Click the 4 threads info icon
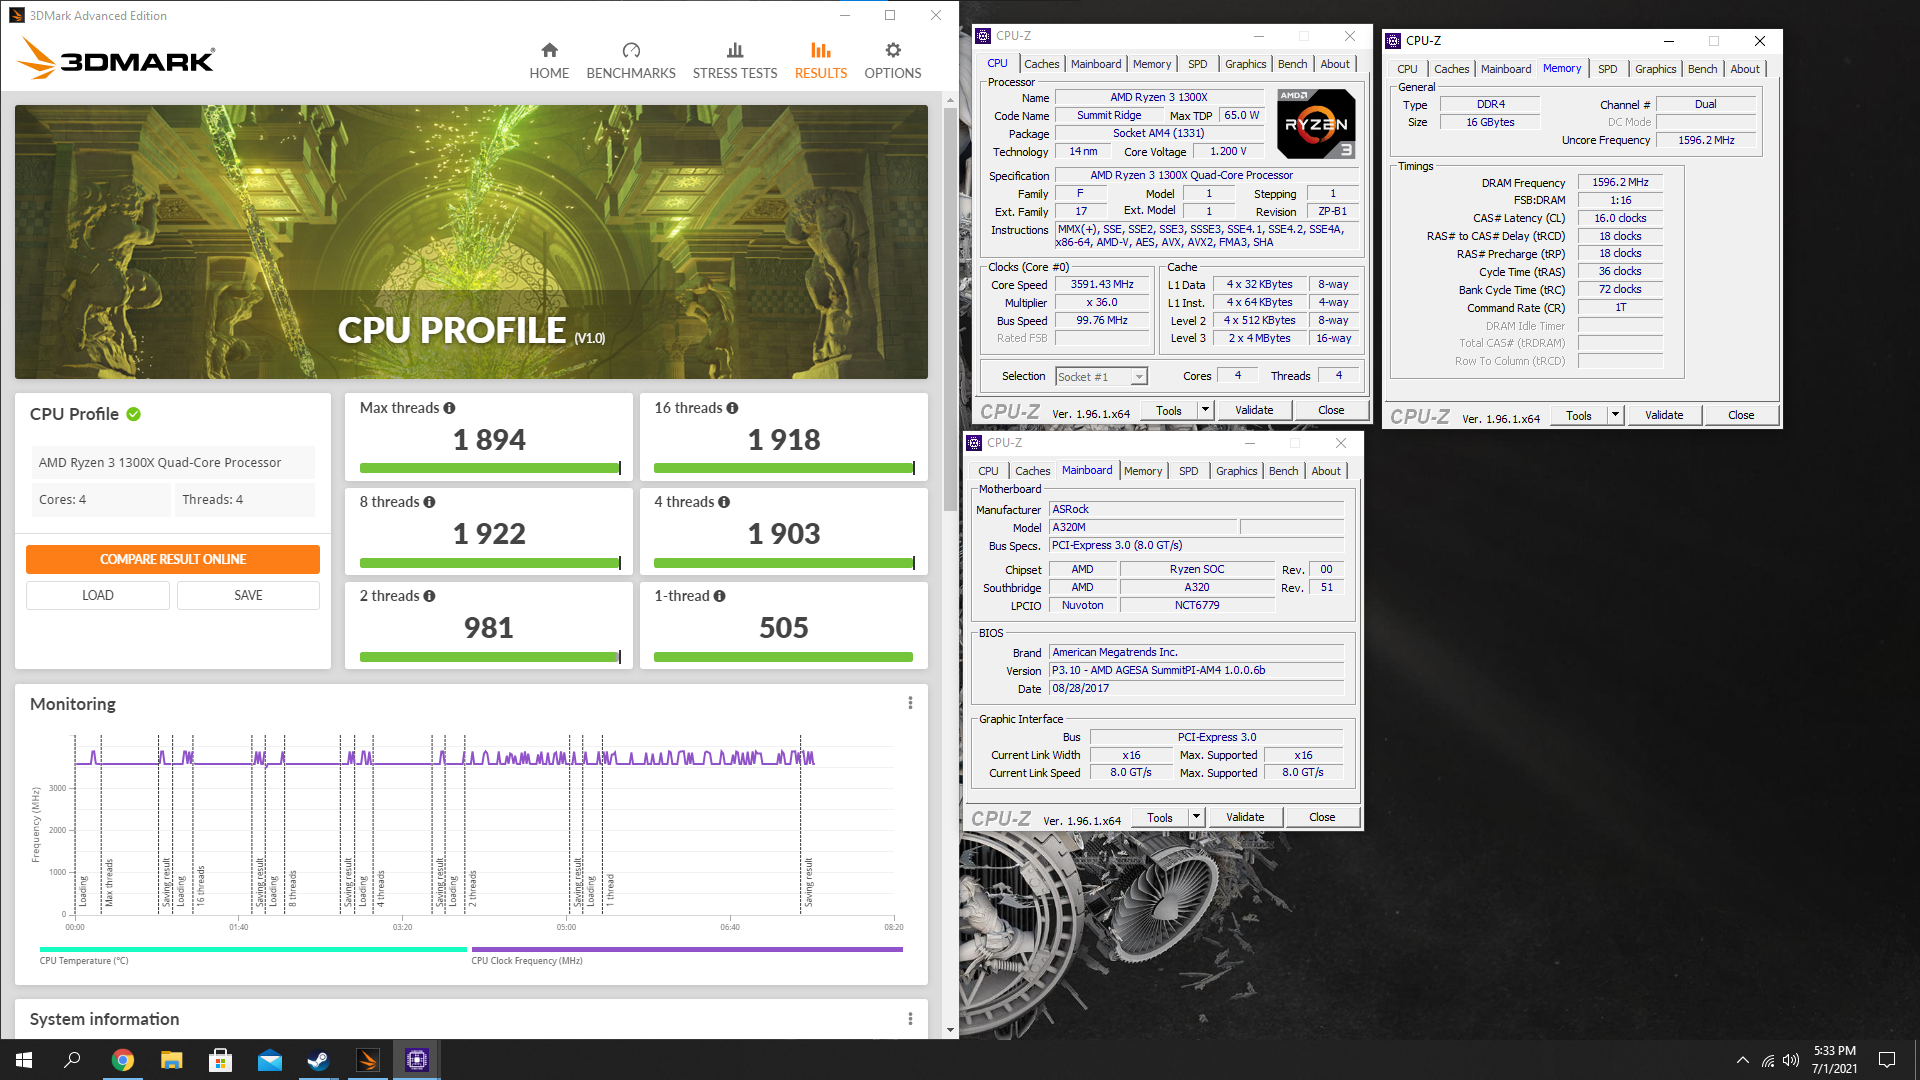Image resolution: width=1920 pixels, height=1080 pixels. (x=724, y=502)
